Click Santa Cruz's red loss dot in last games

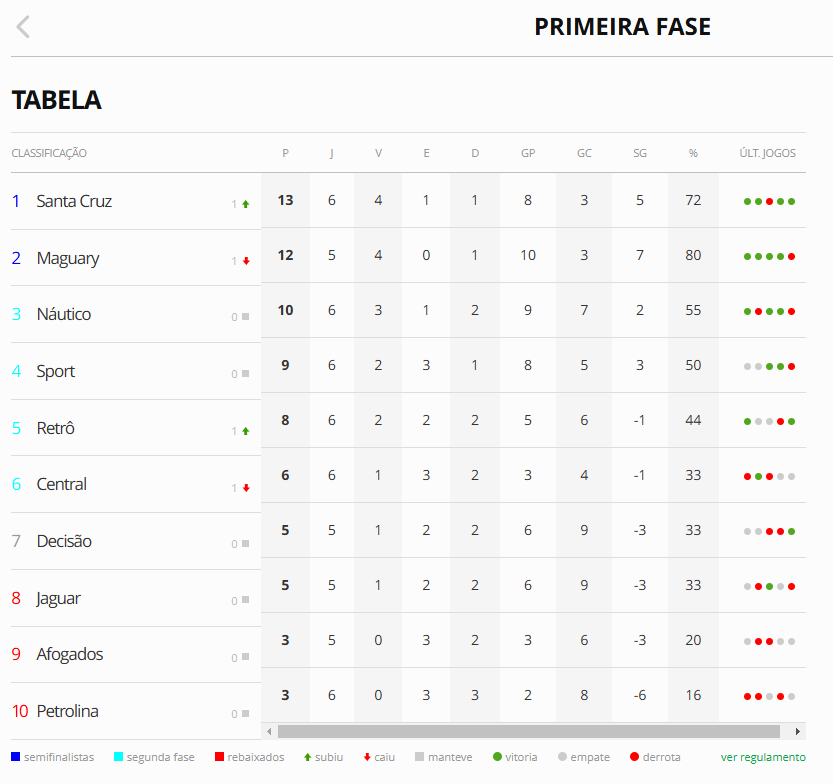pos(769,201)
